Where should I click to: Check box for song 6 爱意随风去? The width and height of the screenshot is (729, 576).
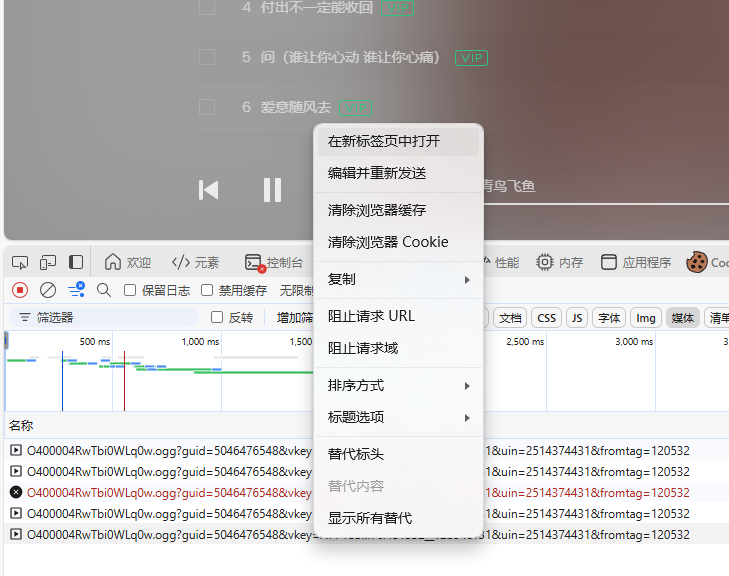coord(207,107)
